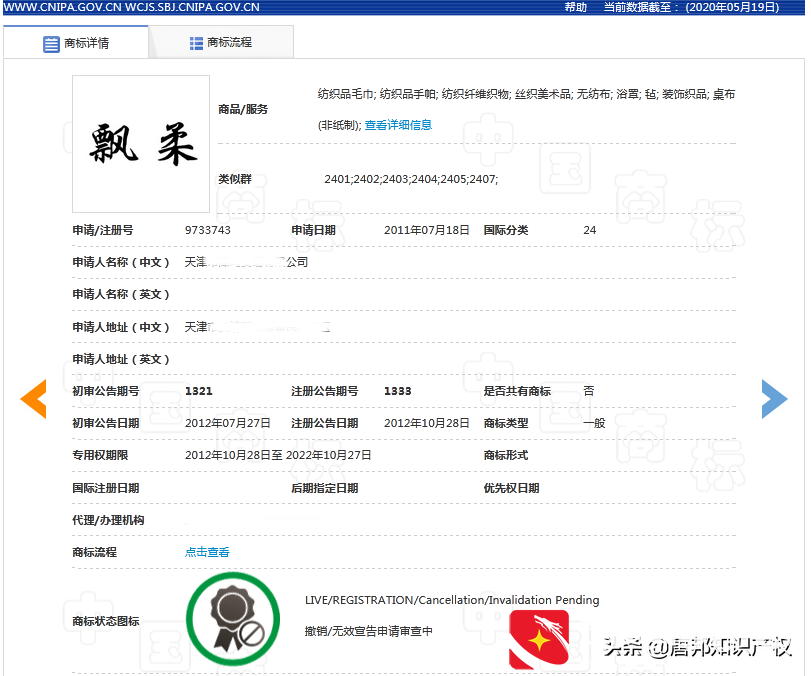Go to the next trademark with the blue arrow

coord(774,398)
